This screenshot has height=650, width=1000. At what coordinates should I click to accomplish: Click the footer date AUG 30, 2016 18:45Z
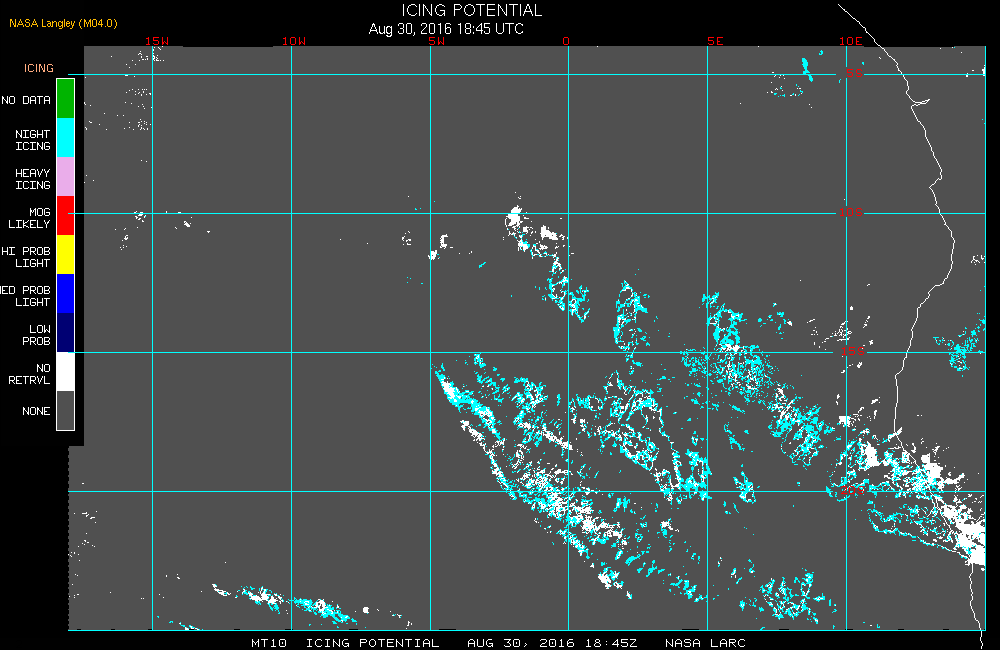click(x=552, y=643)
